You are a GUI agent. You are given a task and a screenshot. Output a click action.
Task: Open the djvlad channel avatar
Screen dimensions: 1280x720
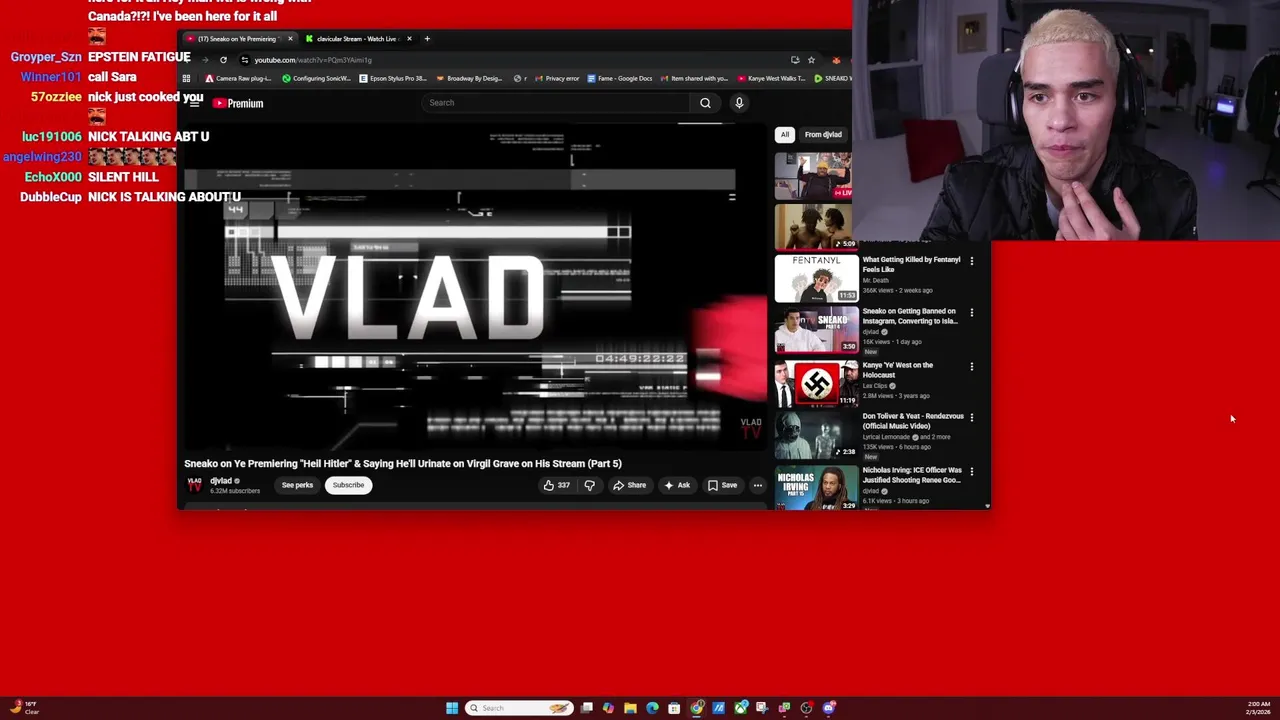[x=195, y=485]
